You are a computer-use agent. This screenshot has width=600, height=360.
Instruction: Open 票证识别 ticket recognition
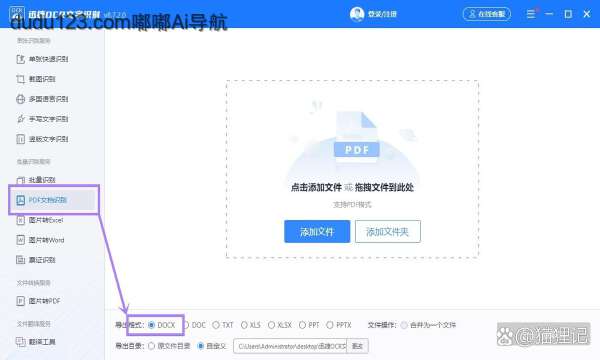pos(36,260)
